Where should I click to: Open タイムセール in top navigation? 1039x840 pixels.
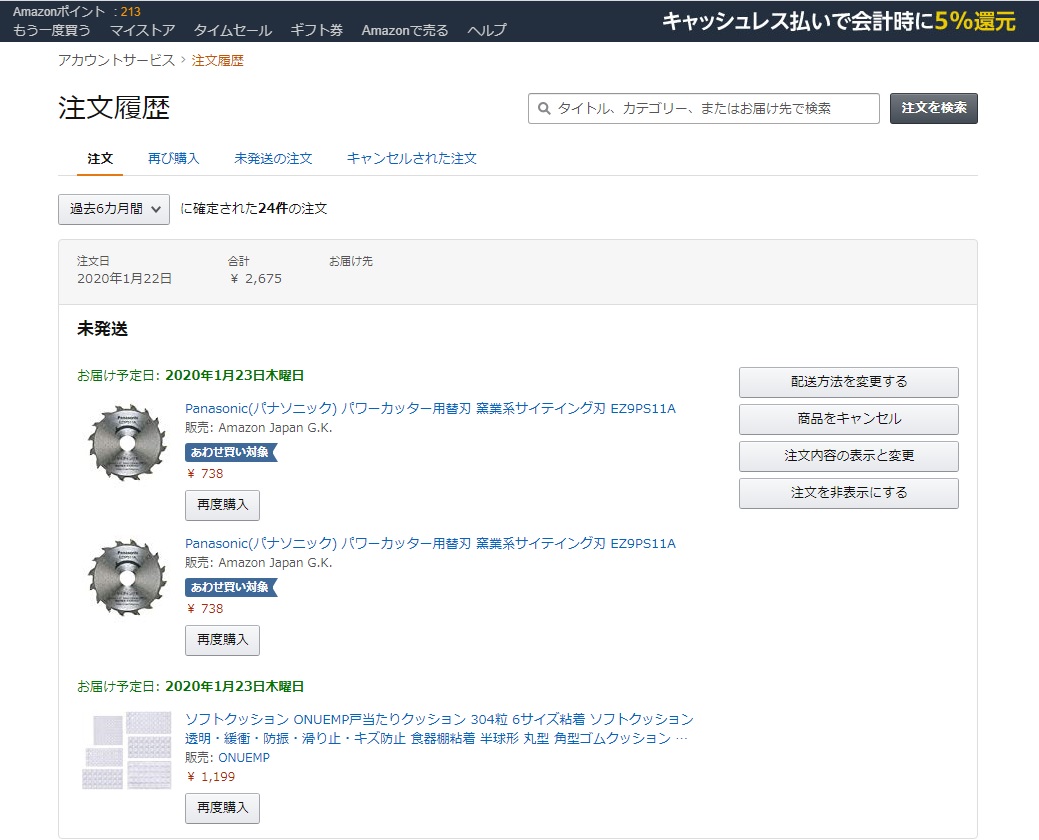pyautogui.click(x=233, y=30)
